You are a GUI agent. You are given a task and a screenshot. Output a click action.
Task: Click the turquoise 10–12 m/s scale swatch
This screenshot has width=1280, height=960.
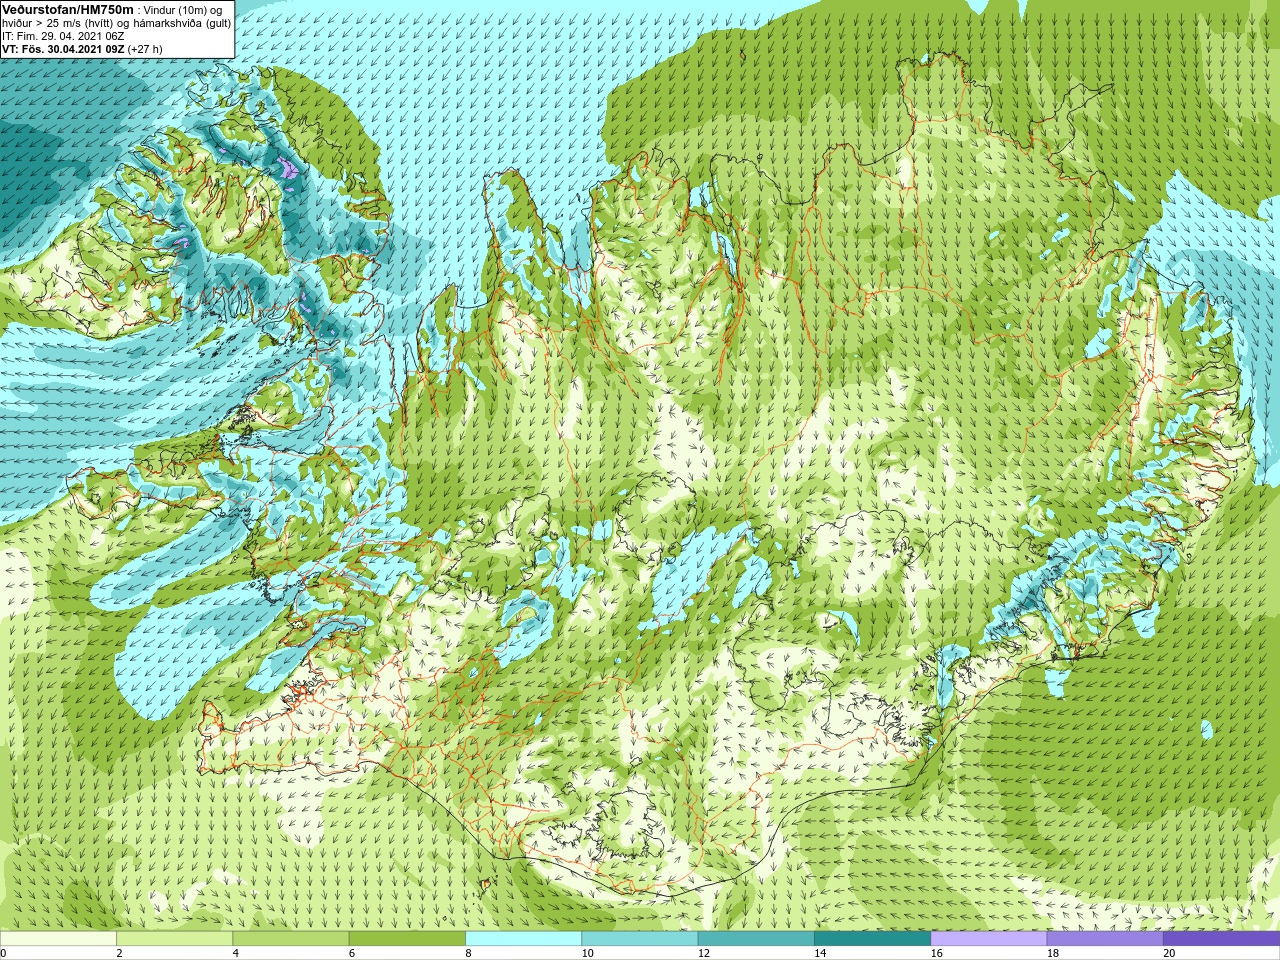[x=640, y=938]
